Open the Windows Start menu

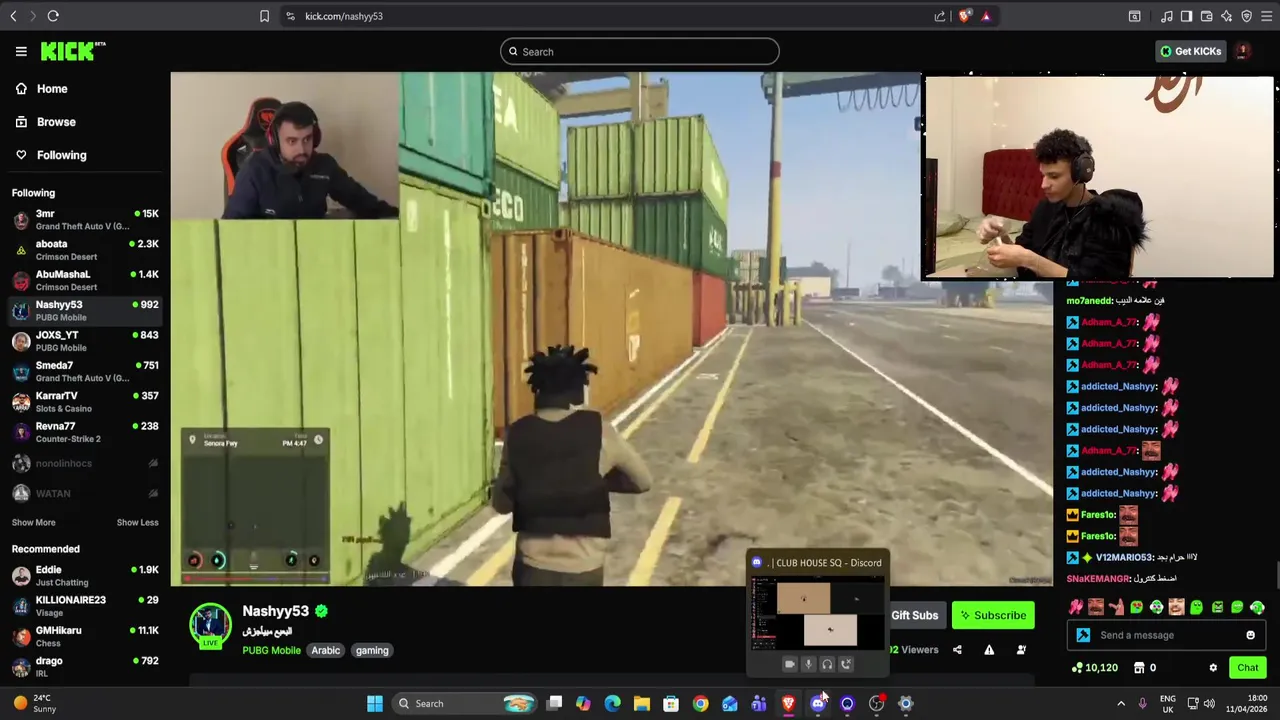[375, 704]
